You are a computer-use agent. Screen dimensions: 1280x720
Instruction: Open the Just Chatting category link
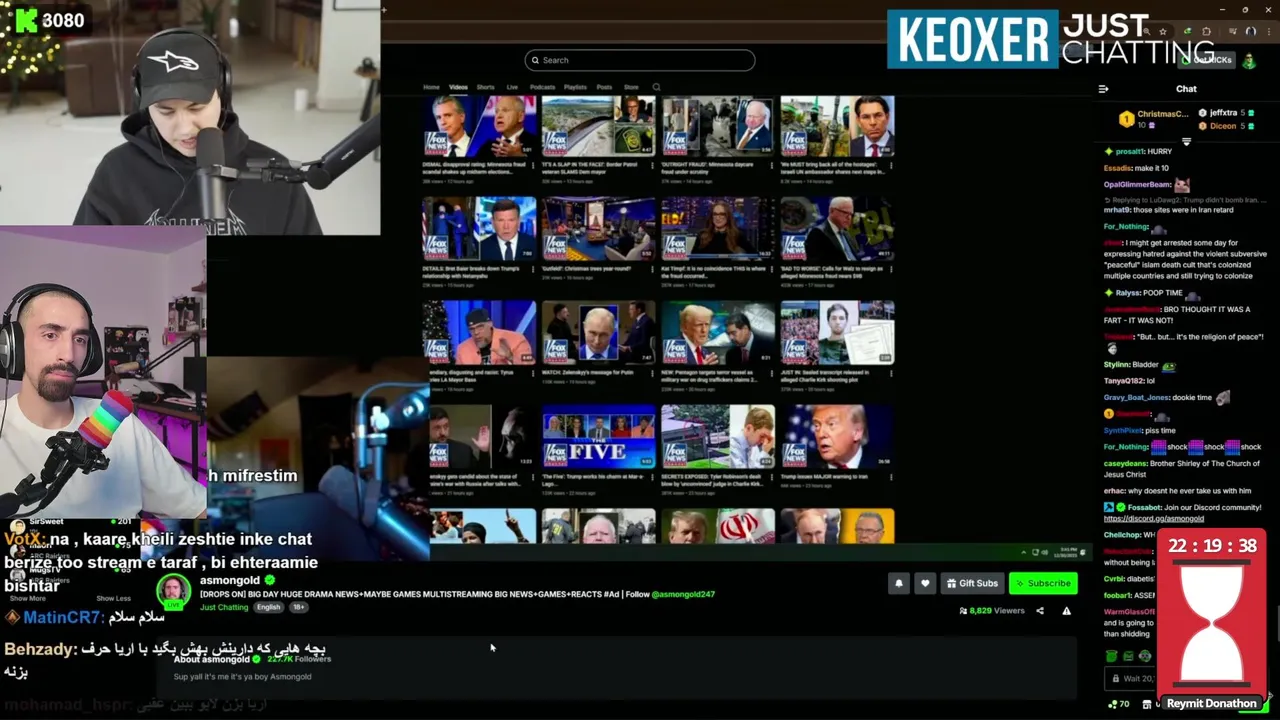tap(224, 607)
